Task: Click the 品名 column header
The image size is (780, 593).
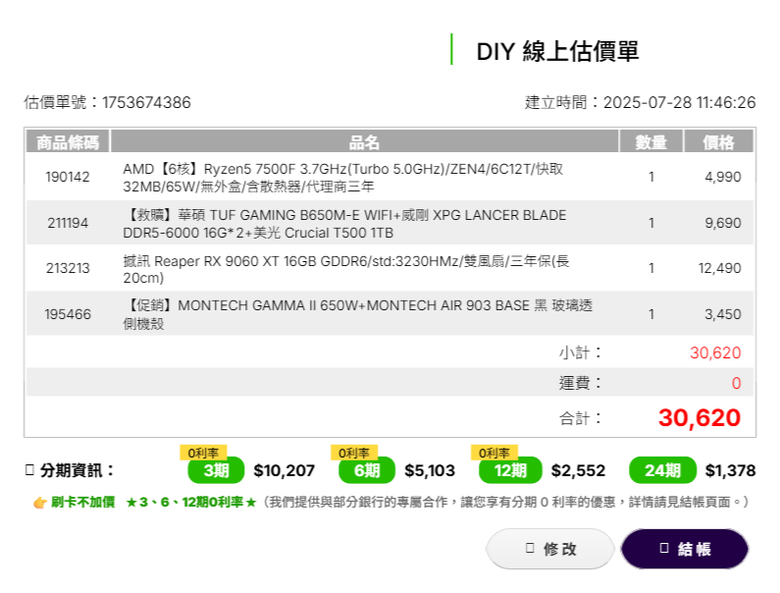Action: pos(364,142)
